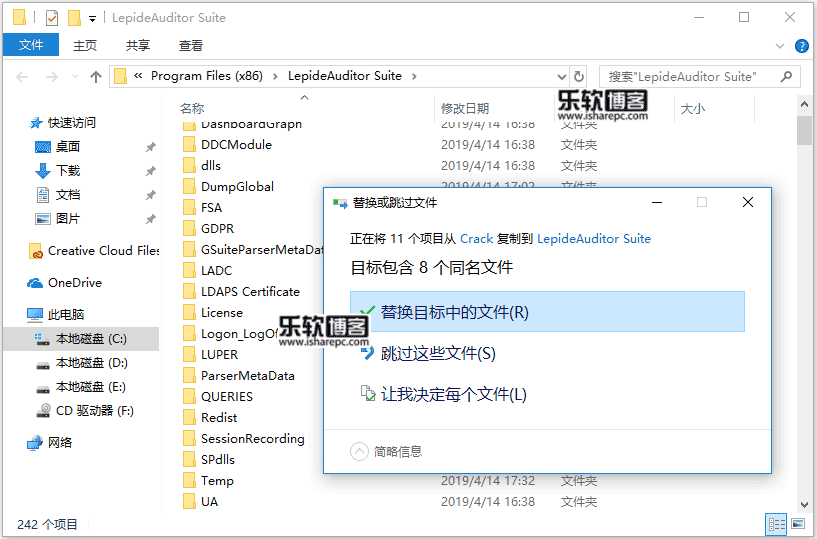Select the dlls folder
817x539 pixels.
click(202, 165)
